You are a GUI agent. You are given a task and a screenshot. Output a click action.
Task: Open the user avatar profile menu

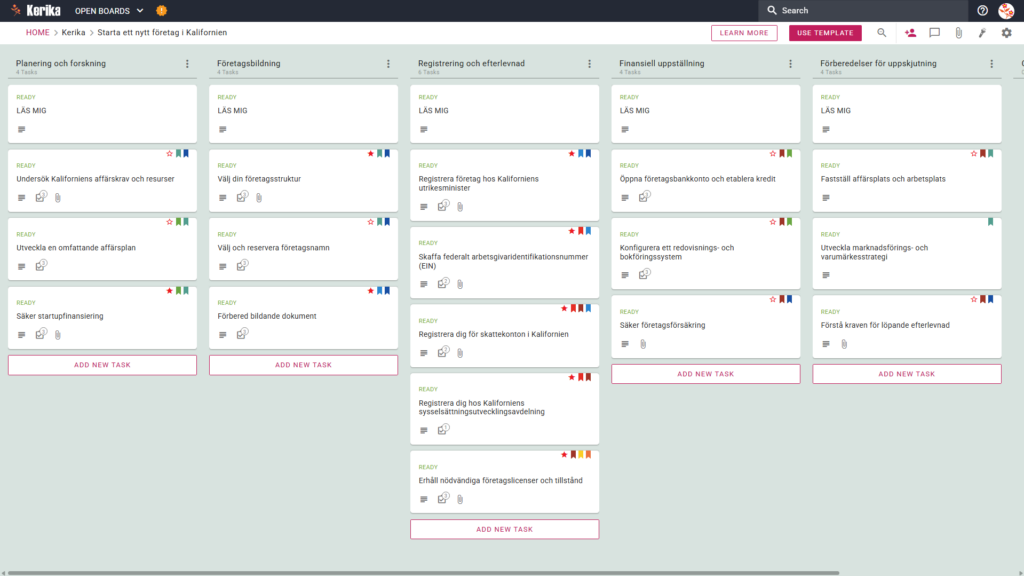[x=1006, y=10]
